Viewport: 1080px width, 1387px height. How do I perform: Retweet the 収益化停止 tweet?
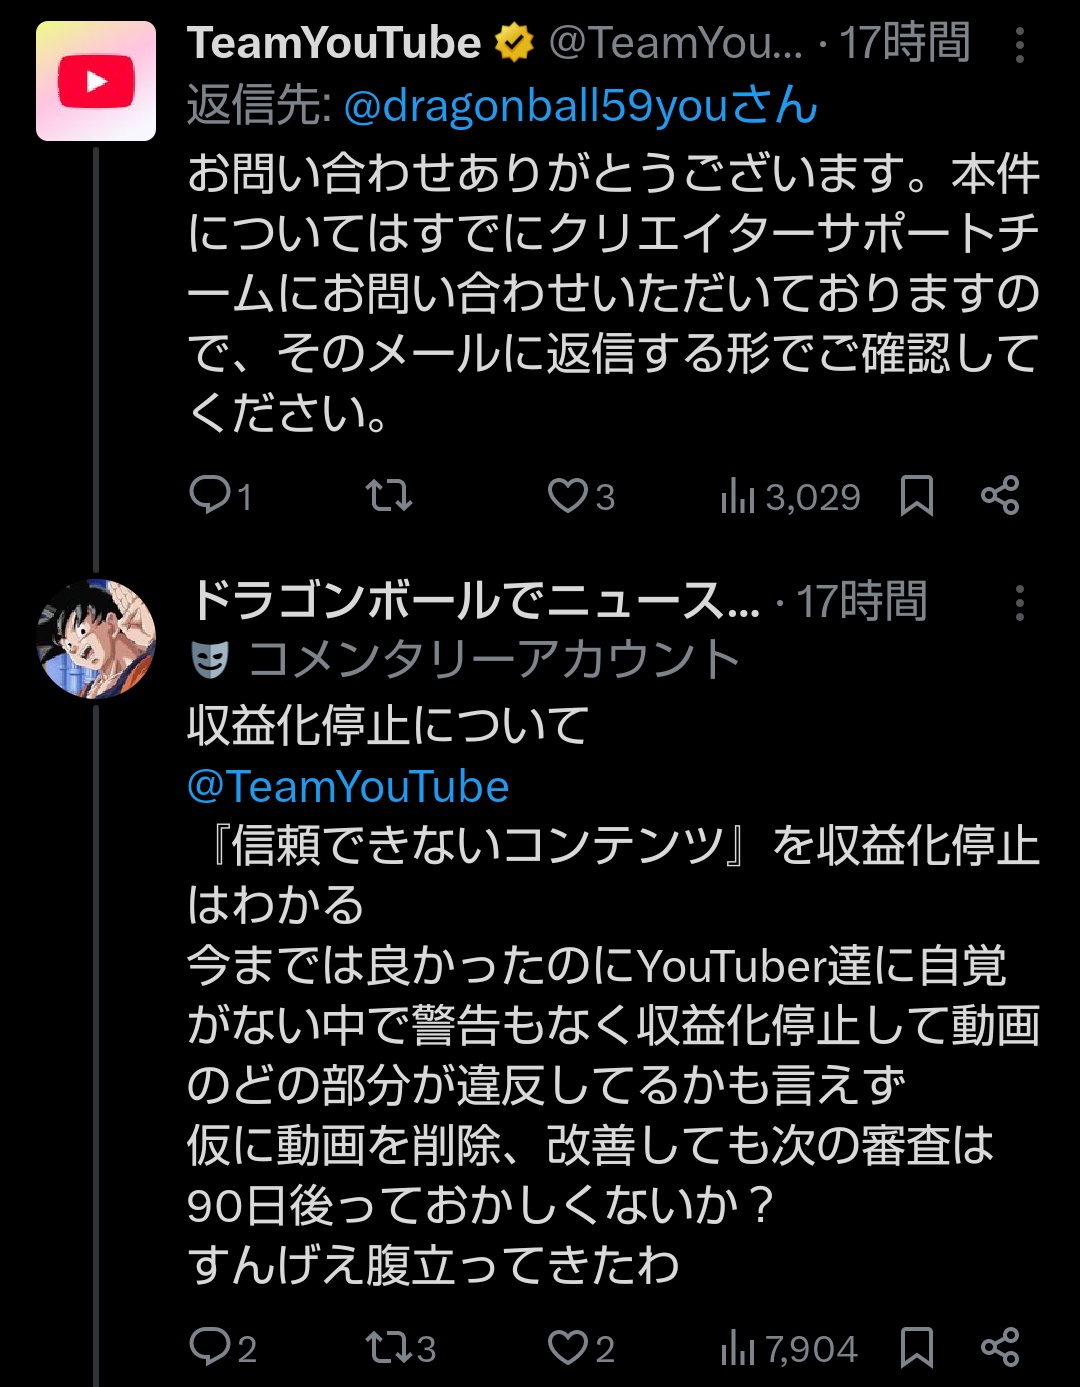pos(388,1348)
